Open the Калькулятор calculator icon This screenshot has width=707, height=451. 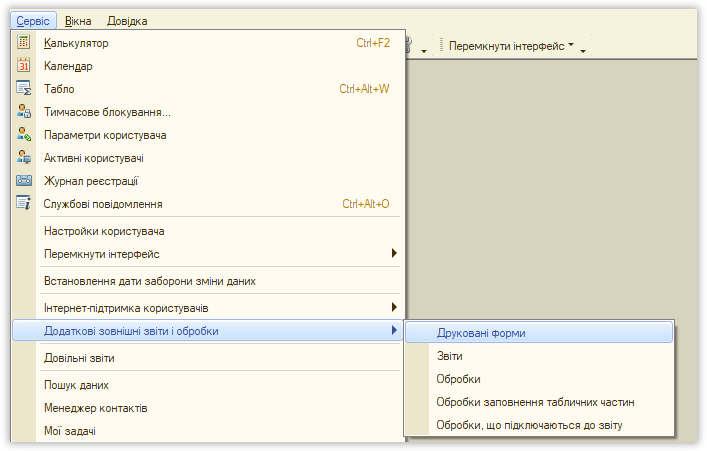[23, 42]
